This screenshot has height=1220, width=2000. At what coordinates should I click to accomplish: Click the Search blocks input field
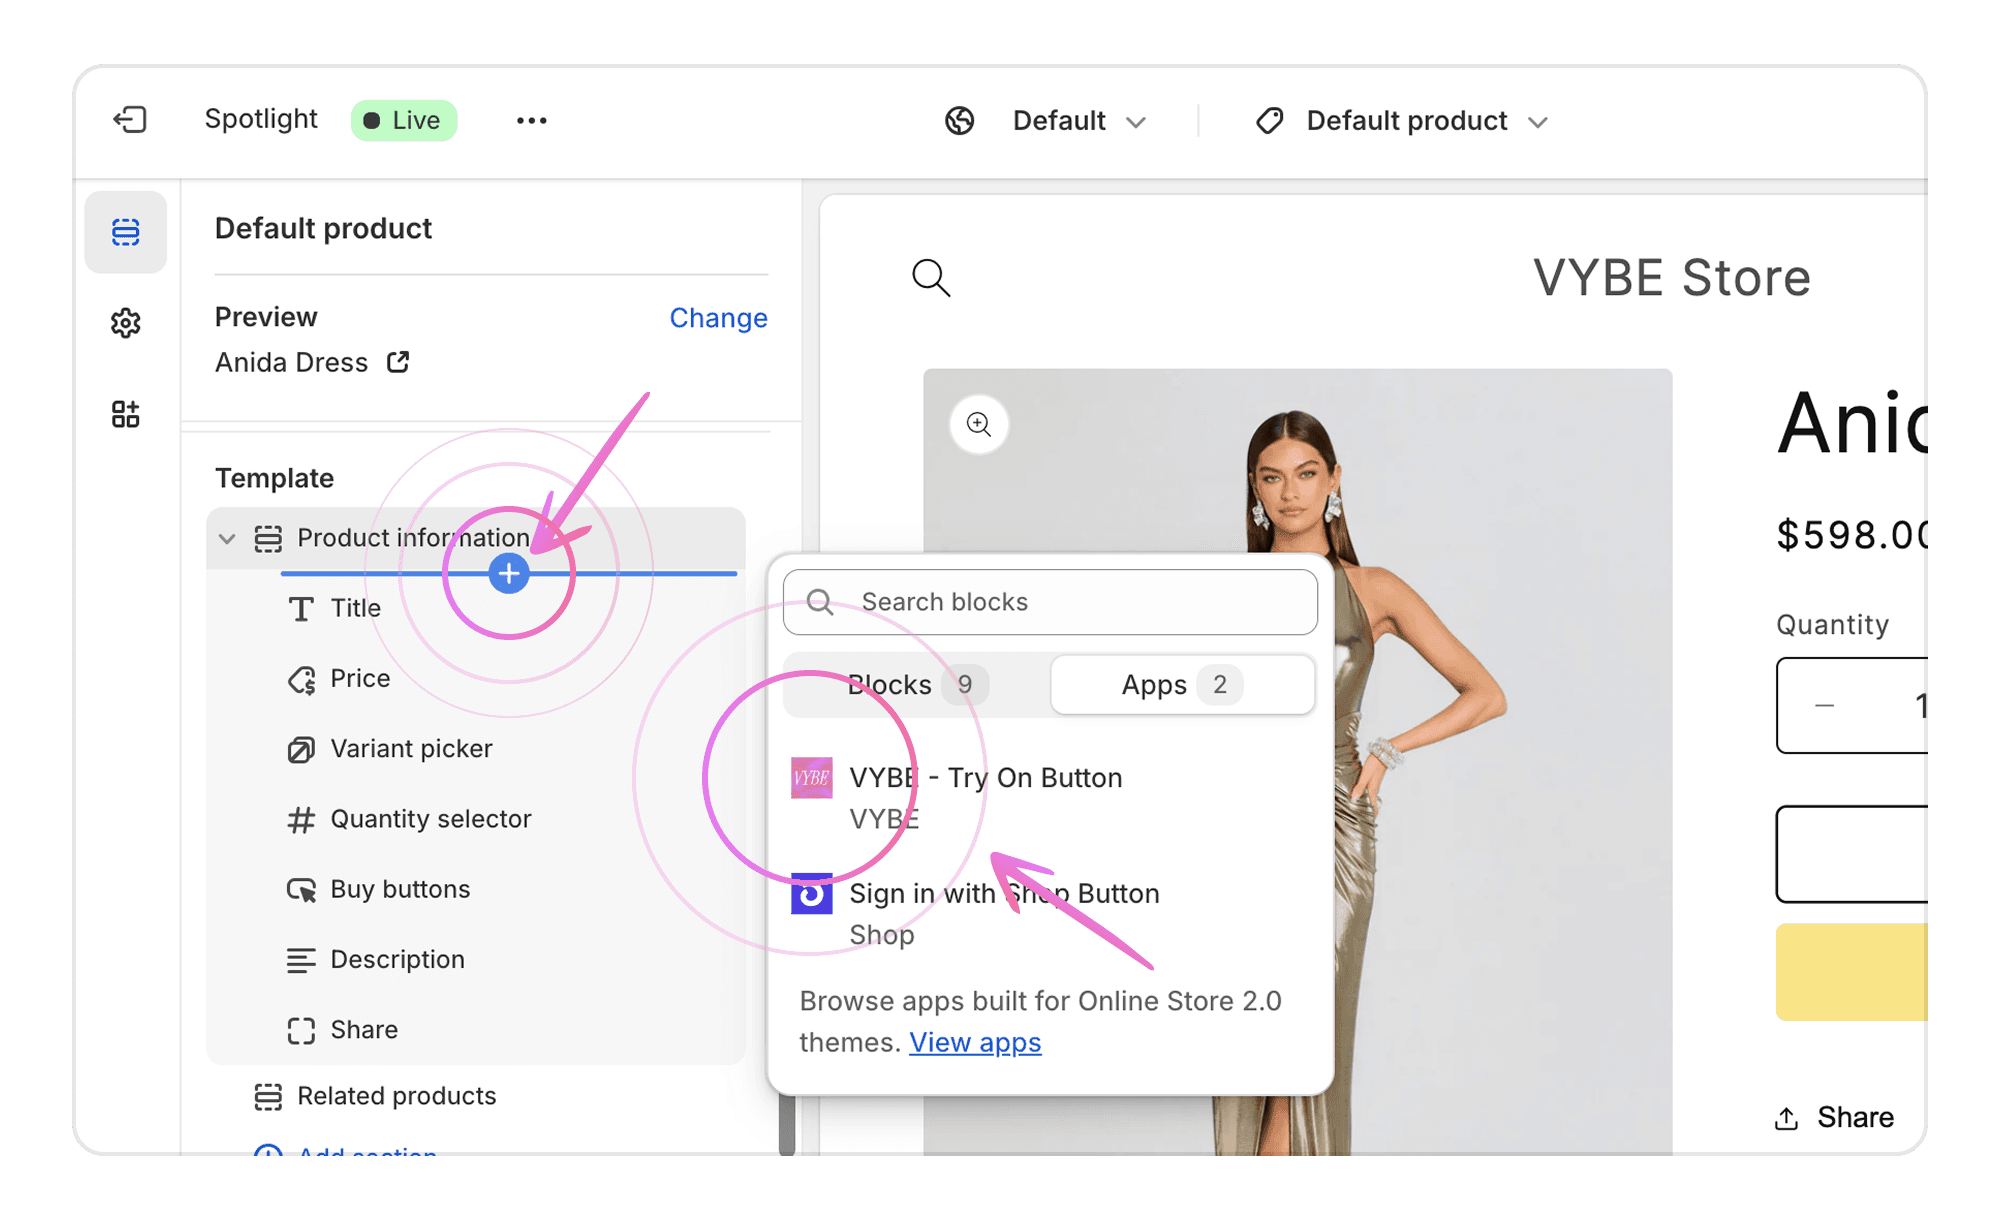pyautogui.click(x=1050, y=602)
